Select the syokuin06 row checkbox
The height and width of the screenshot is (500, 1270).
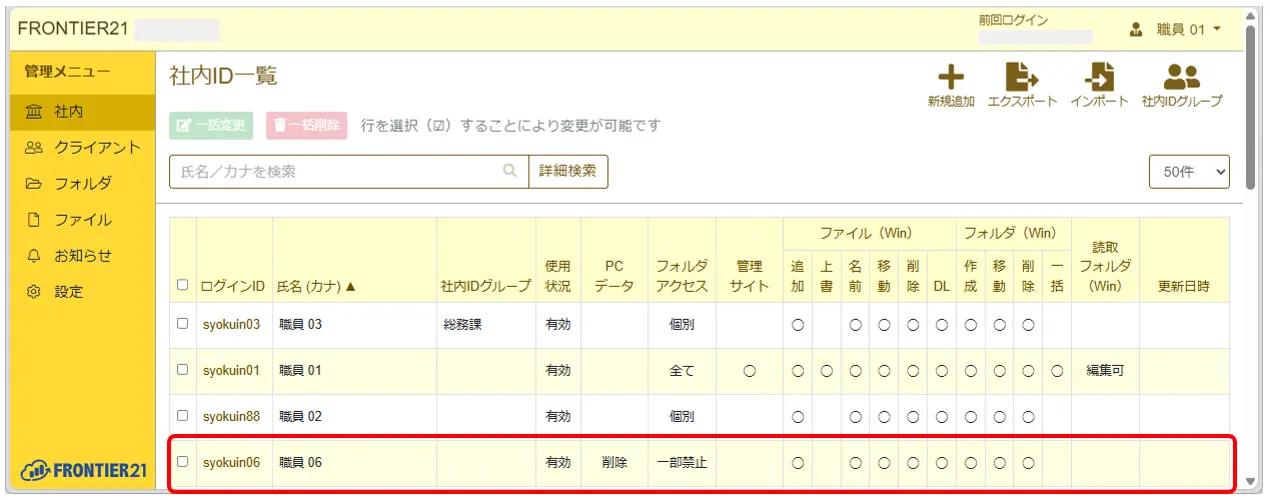182,462
